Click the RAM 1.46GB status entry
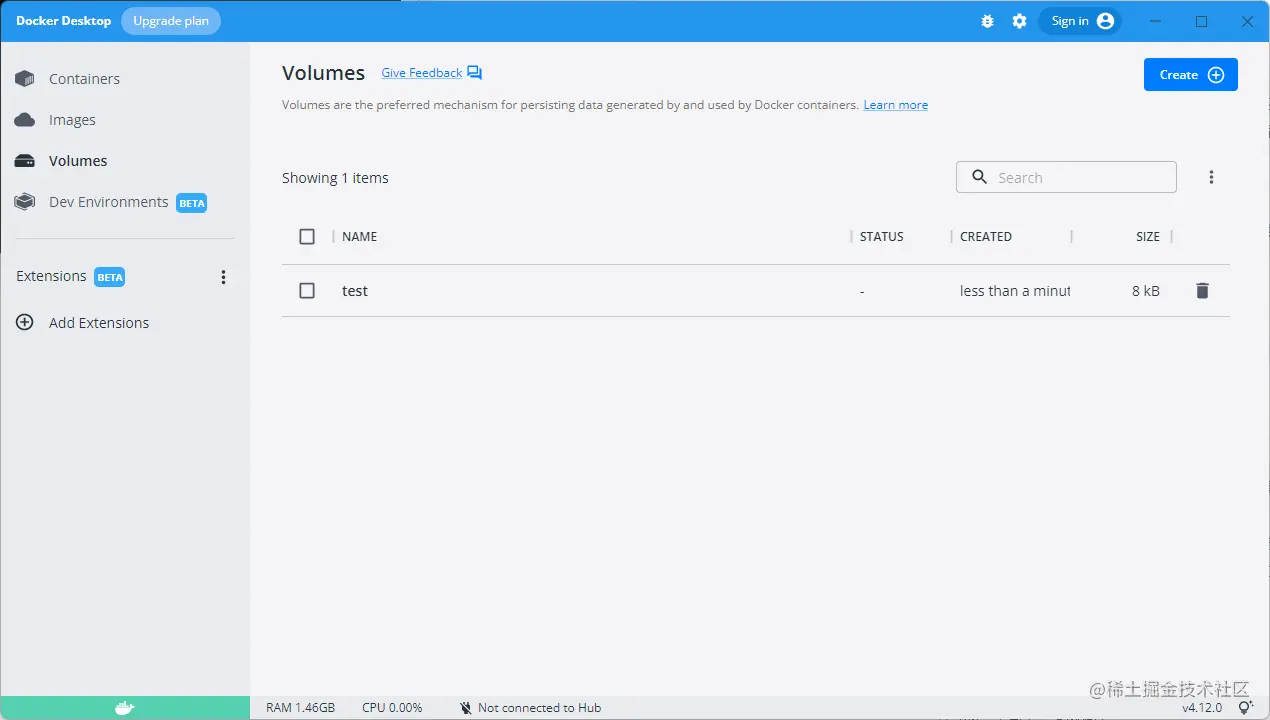Viewport: 1270px width, 720px height. pos(300,708)
